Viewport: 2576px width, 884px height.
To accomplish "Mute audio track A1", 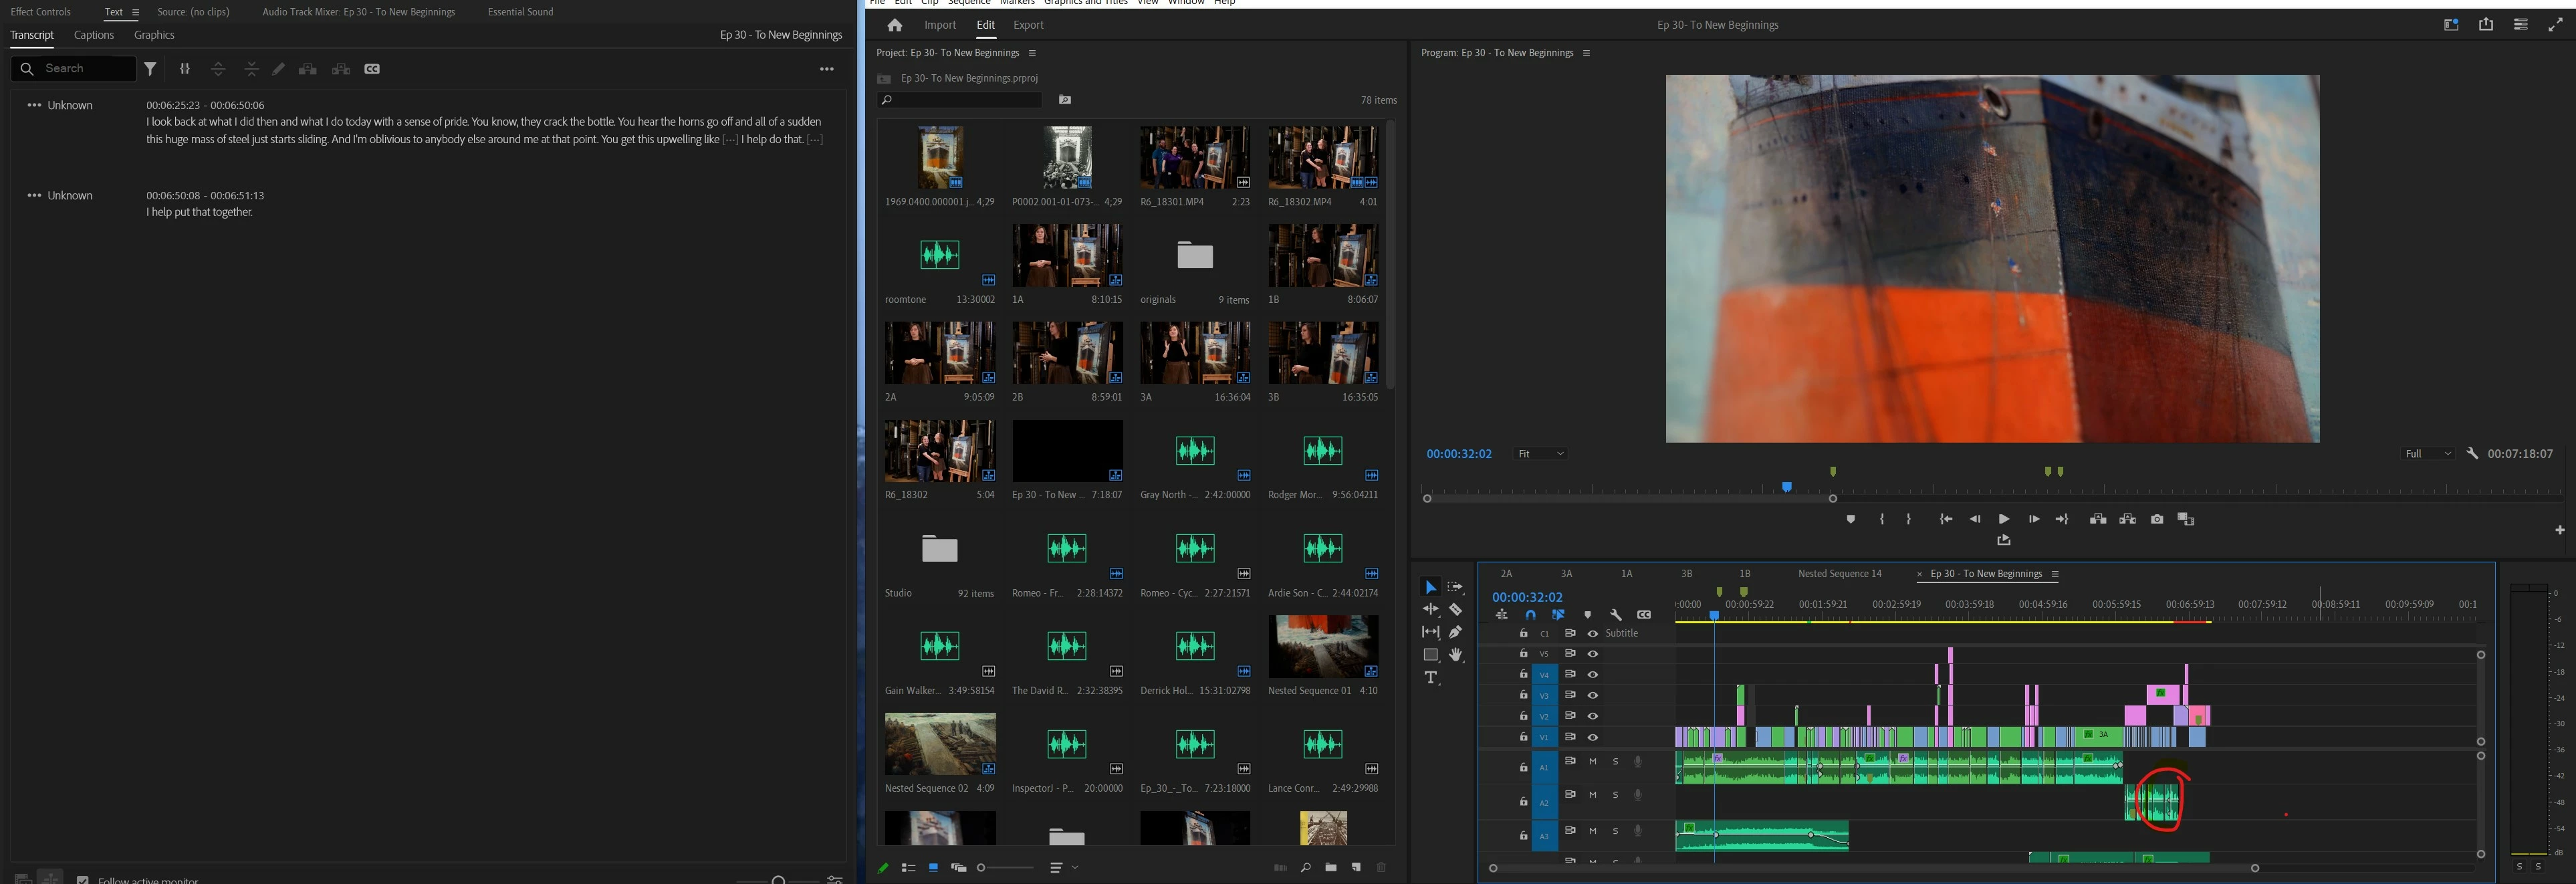I will click(1593, 762).
